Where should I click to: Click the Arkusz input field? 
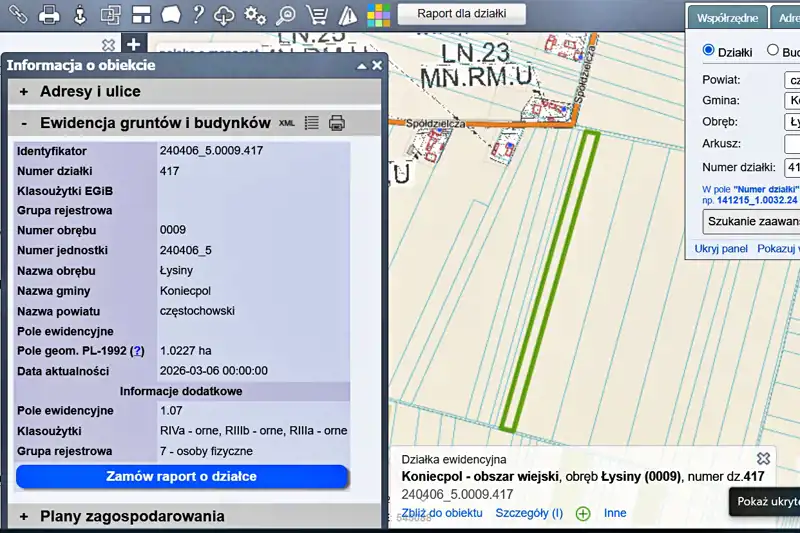click(x=792, y=144)
